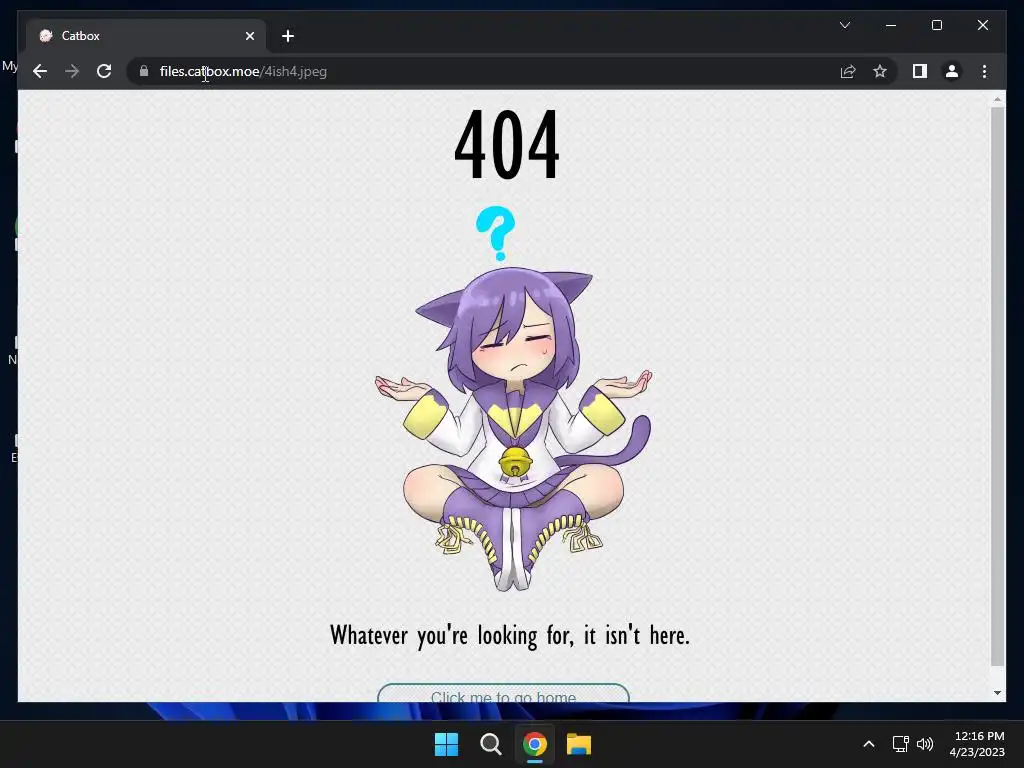Open network status tray icon
Viewport: 1024px width, 768px height.
[901, 744]
